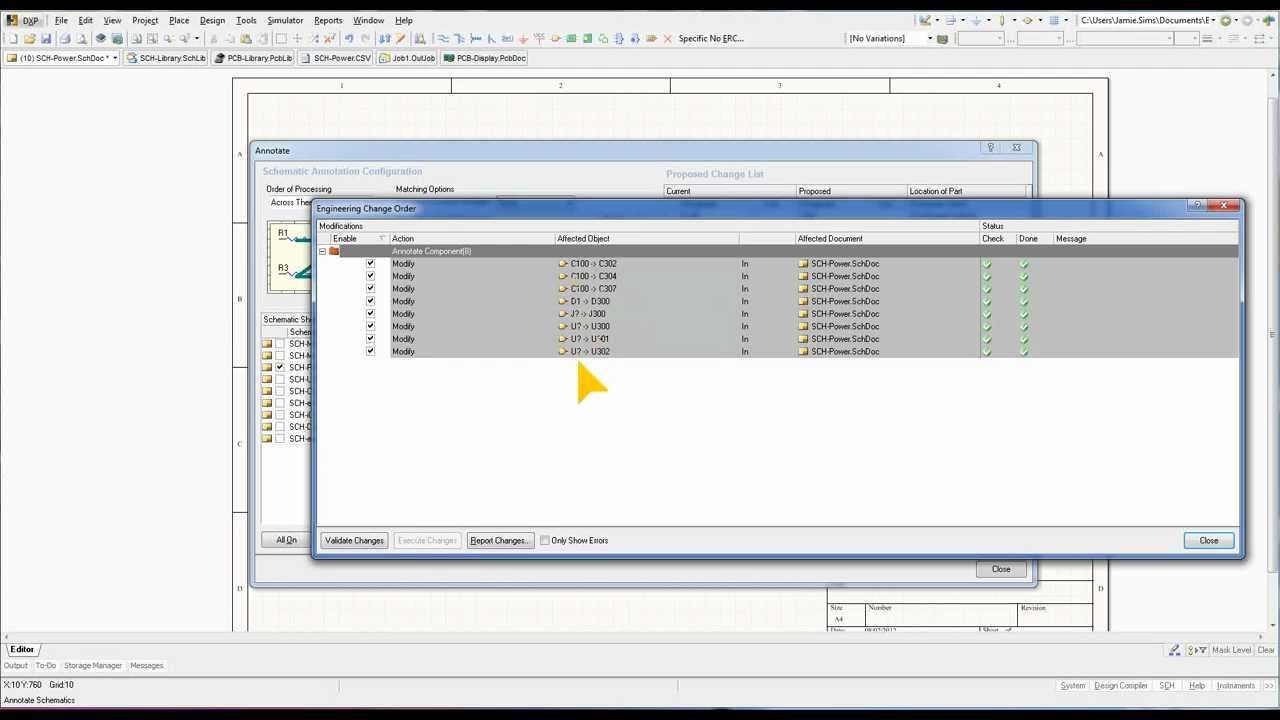Click the Place Bus toolbar icon
This screenshot has width=1280, height=720.
point(459,39)
